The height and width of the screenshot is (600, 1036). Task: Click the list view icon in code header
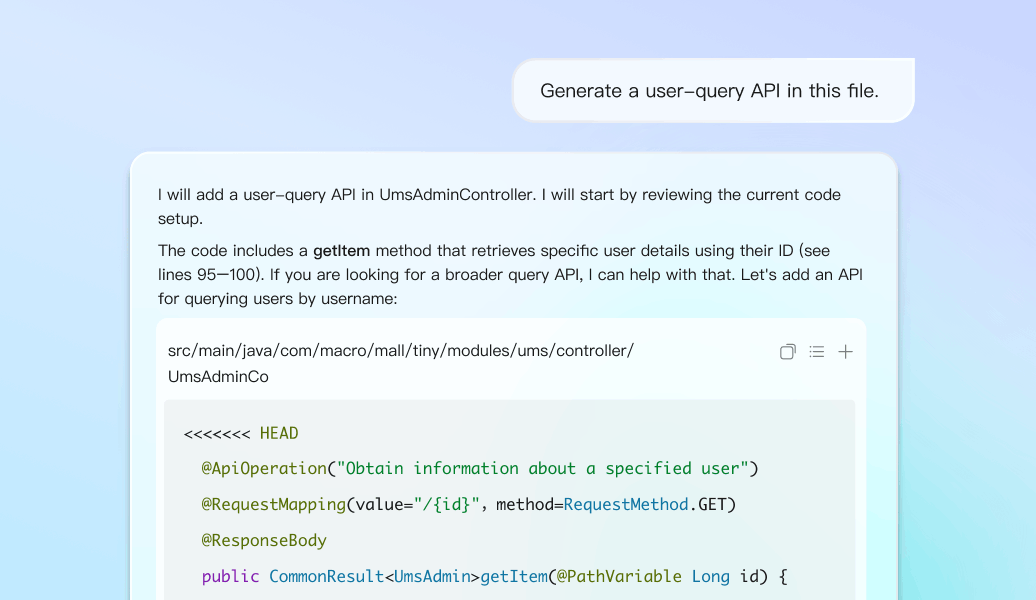[x=817, y=352]
